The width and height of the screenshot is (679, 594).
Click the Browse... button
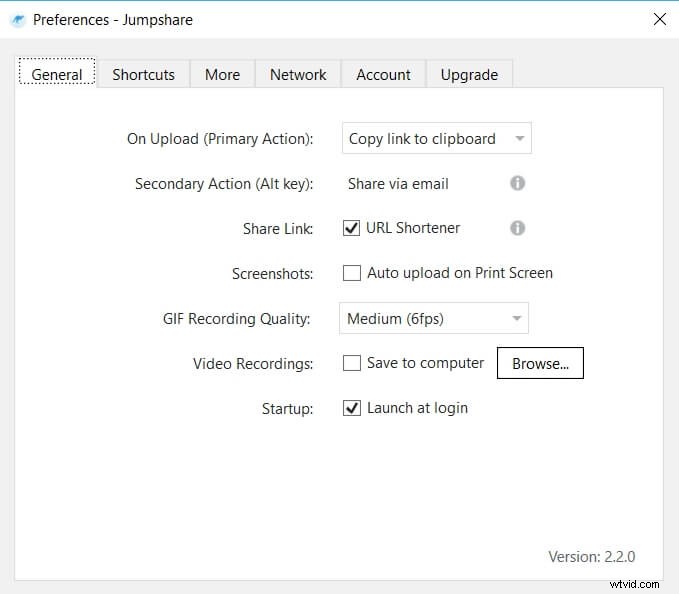[x=540, y=363]
